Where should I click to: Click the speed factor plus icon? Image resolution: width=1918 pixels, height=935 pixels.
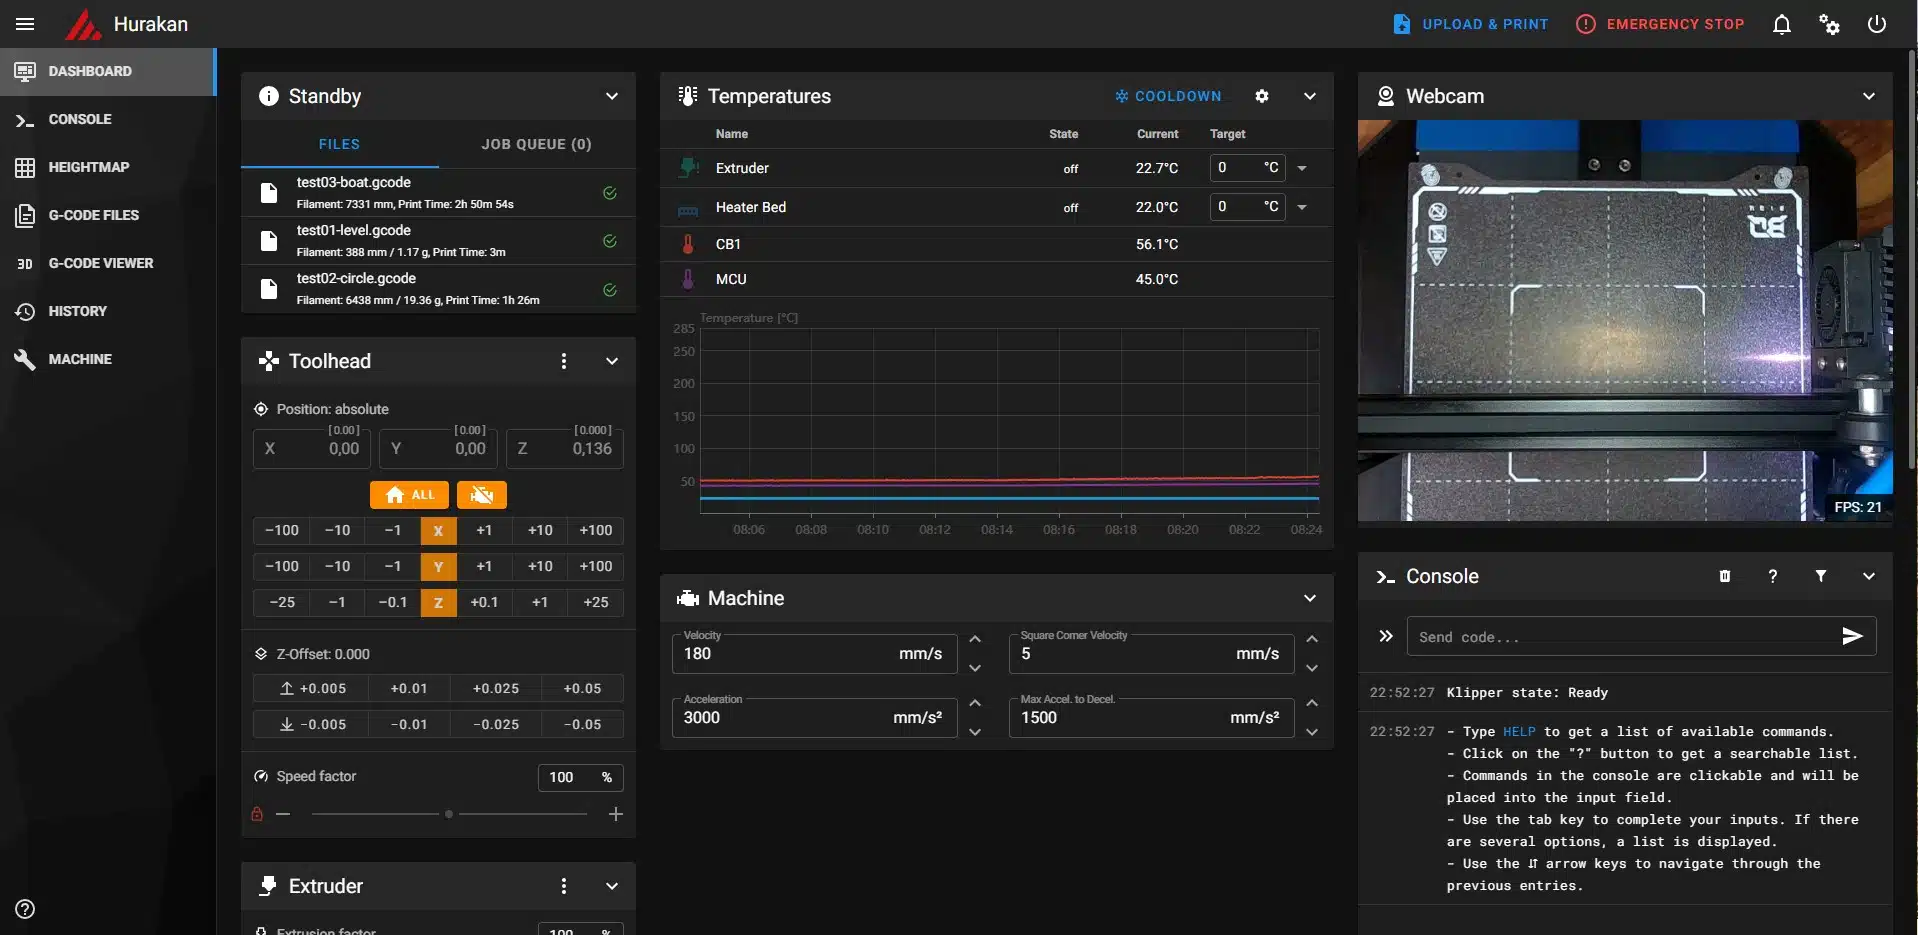[616, 814]
